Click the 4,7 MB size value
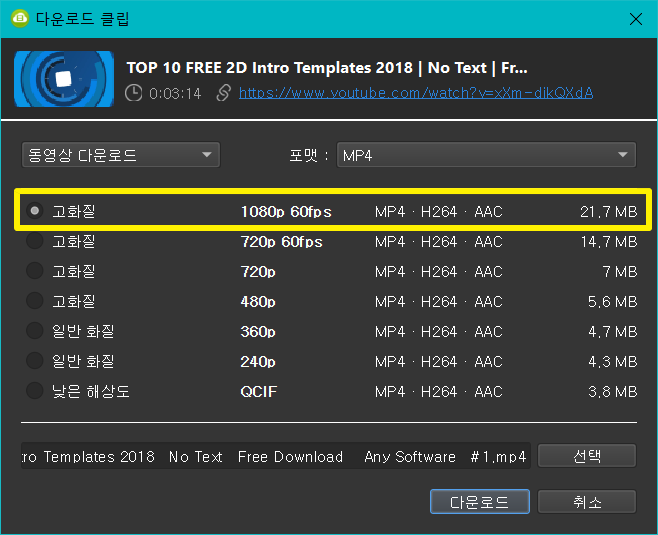Screen dimensions: 658x535 613,331
